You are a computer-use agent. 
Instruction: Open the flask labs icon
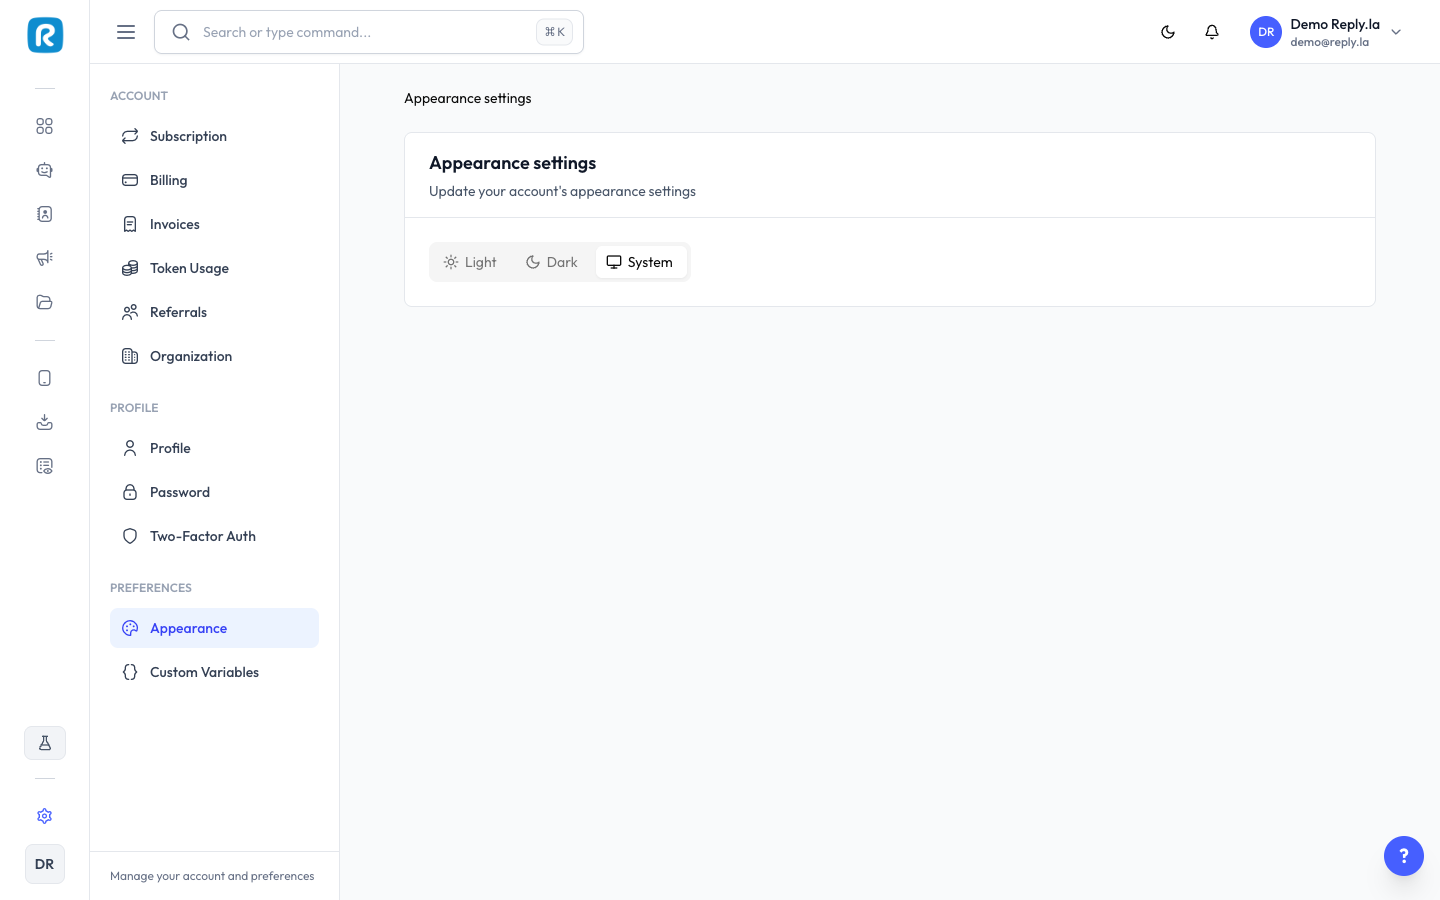coord(45,743)
